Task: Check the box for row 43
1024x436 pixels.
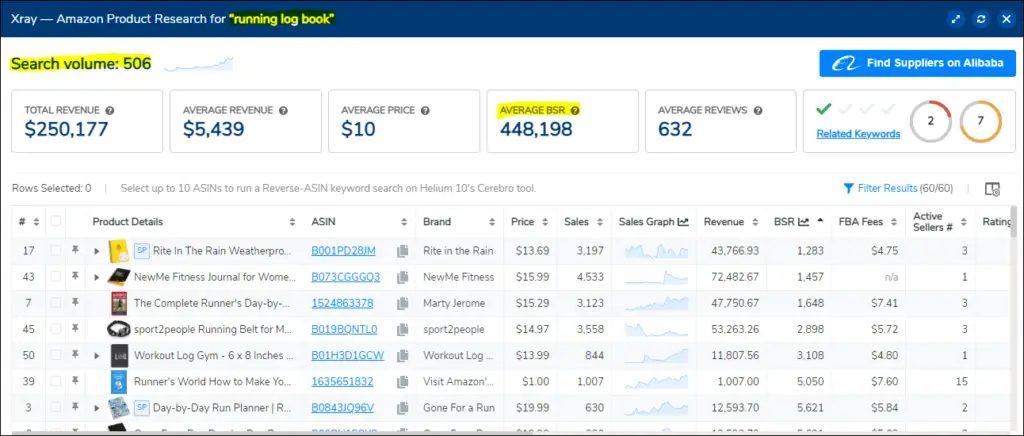Action: click(x=56, y=277)
